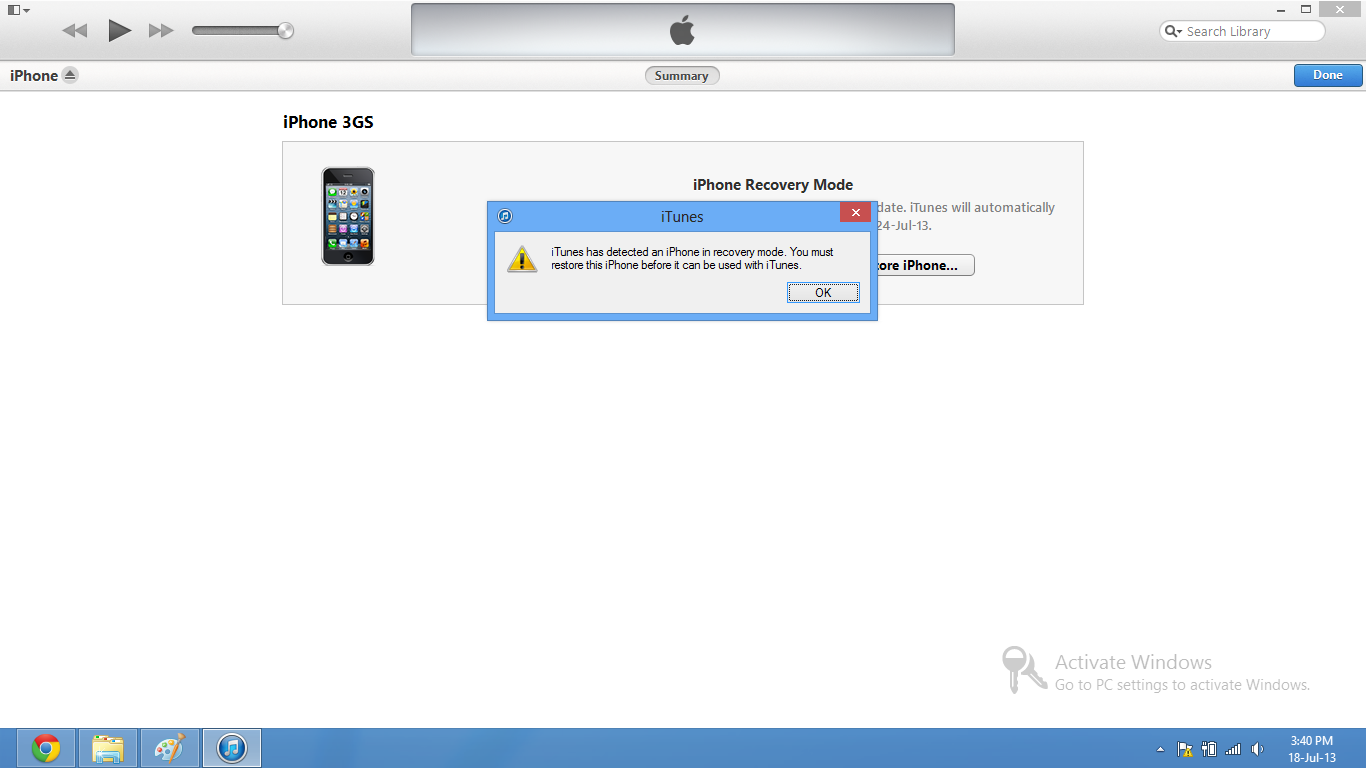Maximize the iTunes window
The width and height of the screenshot is (1366, 768).
coord(1305,9)
